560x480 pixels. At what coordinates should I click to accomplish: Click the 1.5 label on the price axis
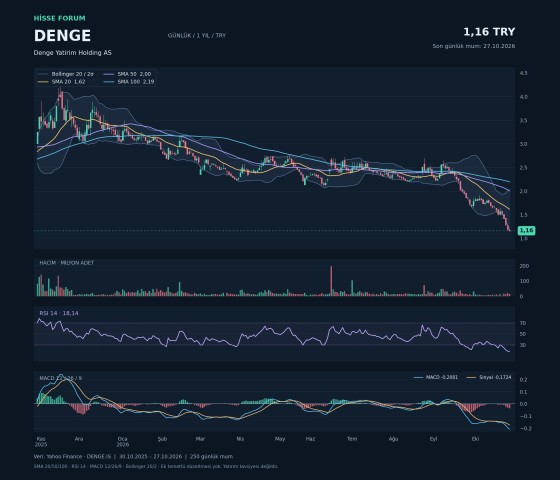point(524,215)
